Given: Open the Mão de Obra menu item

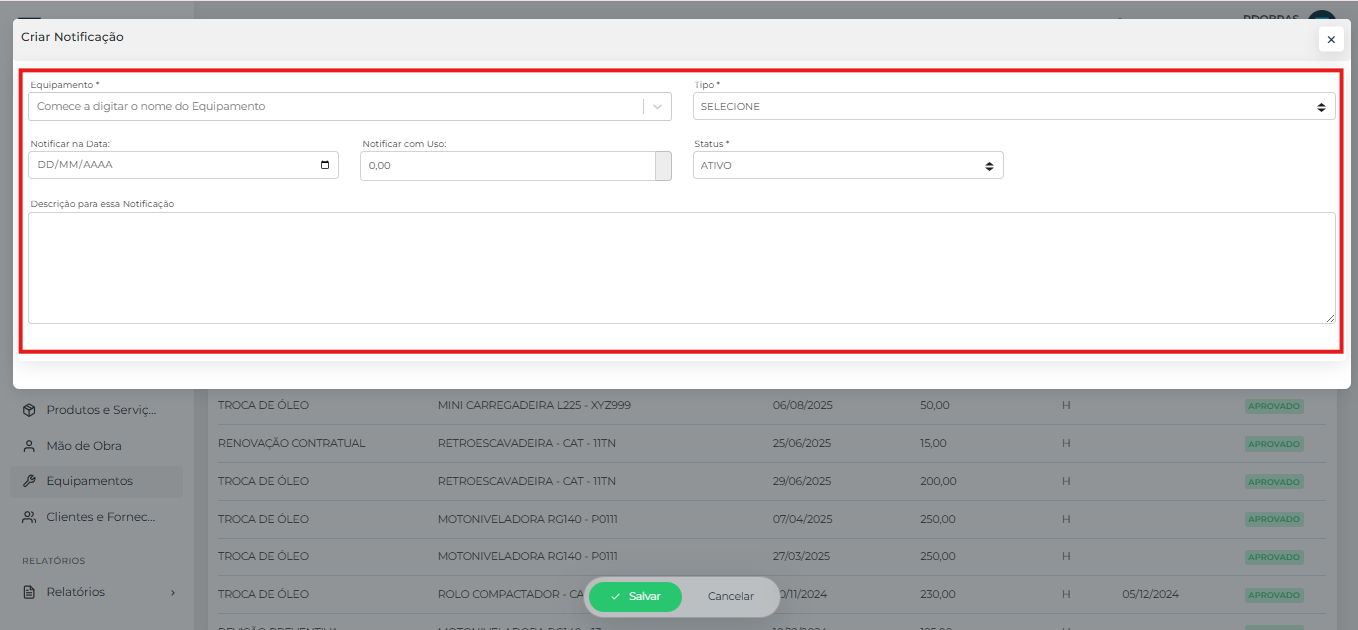Looking at the screenshot, I should (x=84, y=446).
